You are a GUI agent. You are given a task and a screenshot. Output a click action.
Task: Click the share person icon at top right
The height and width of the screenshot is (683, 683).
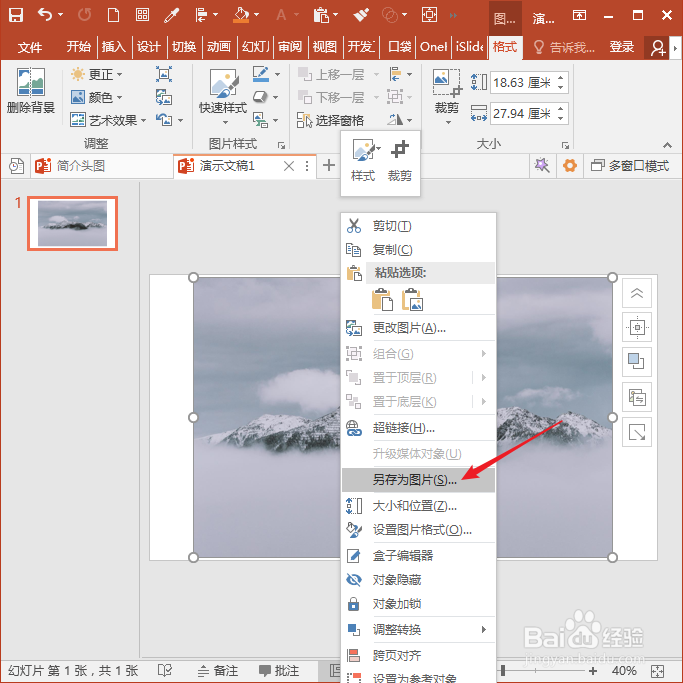pyautogui.click(x=657, y=47)
